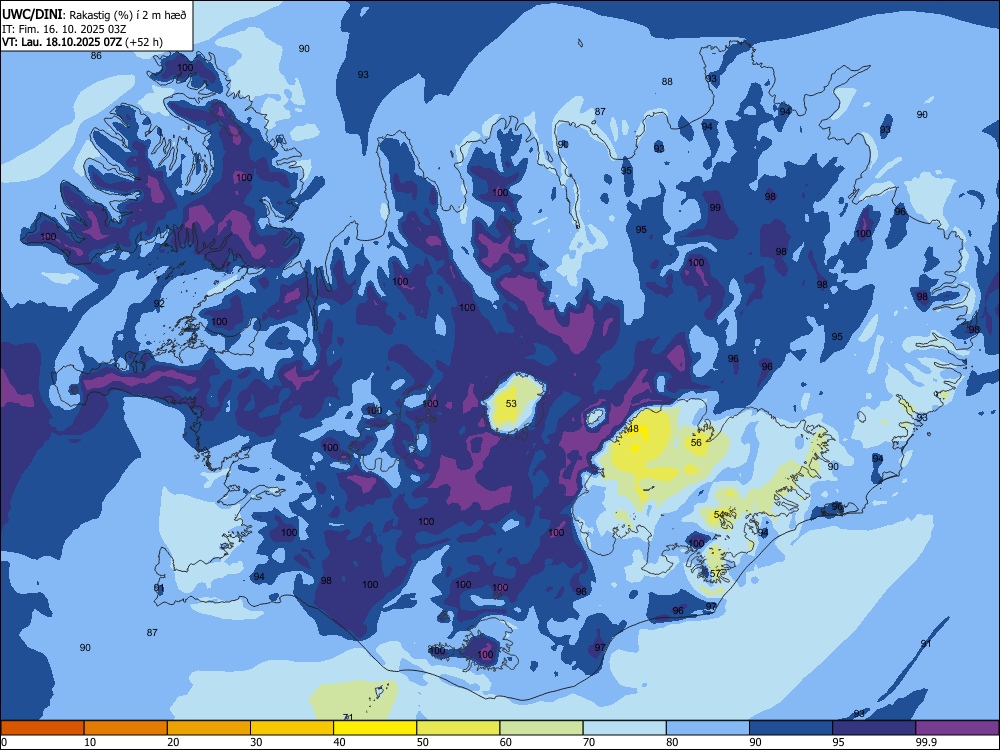Click the '56' value in the yellow area
Image resolution: width=1000 pixels, height=750 pixels.
pyautogui.click(x=696, y=442)
